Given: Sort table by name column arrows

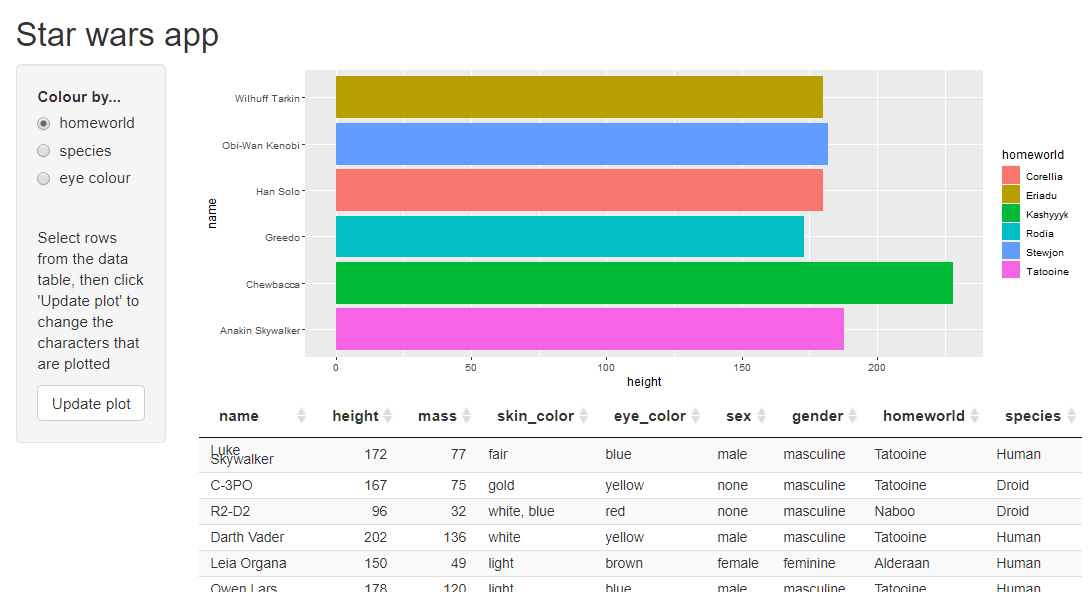Looking at the screenshot, I should click(302, 416).
